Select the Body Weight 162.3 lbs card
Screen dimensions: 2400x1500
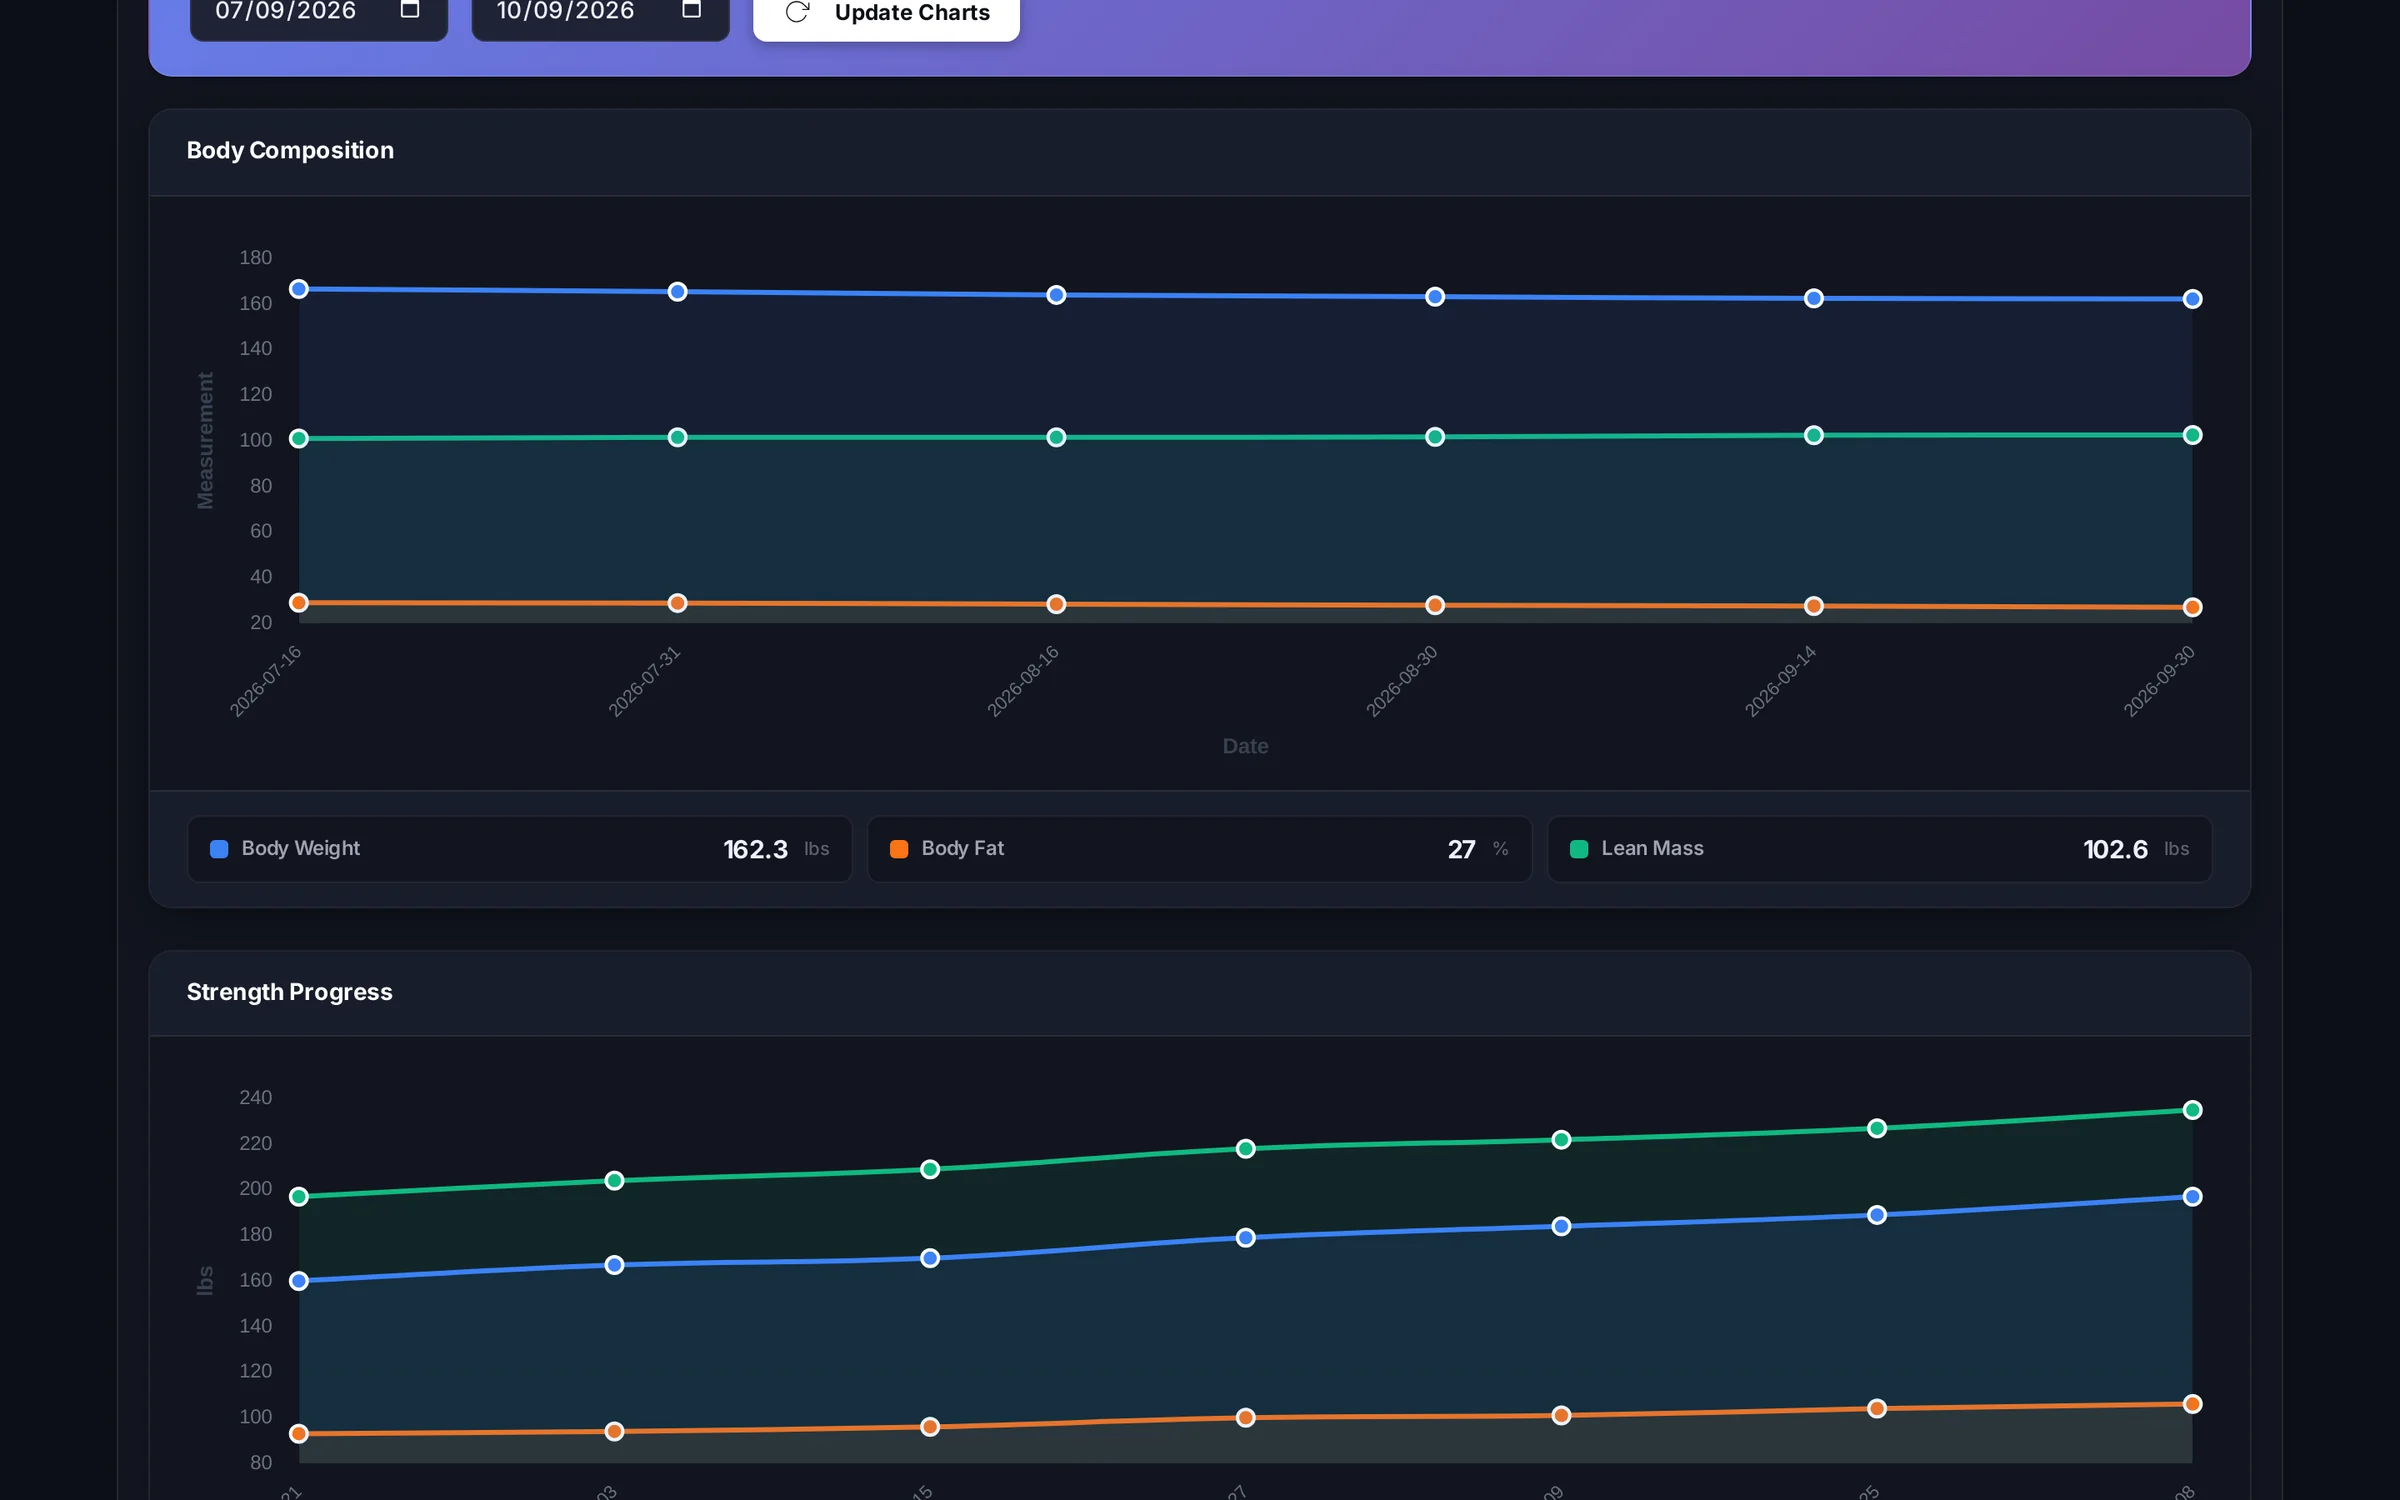[x=519, y=849]
